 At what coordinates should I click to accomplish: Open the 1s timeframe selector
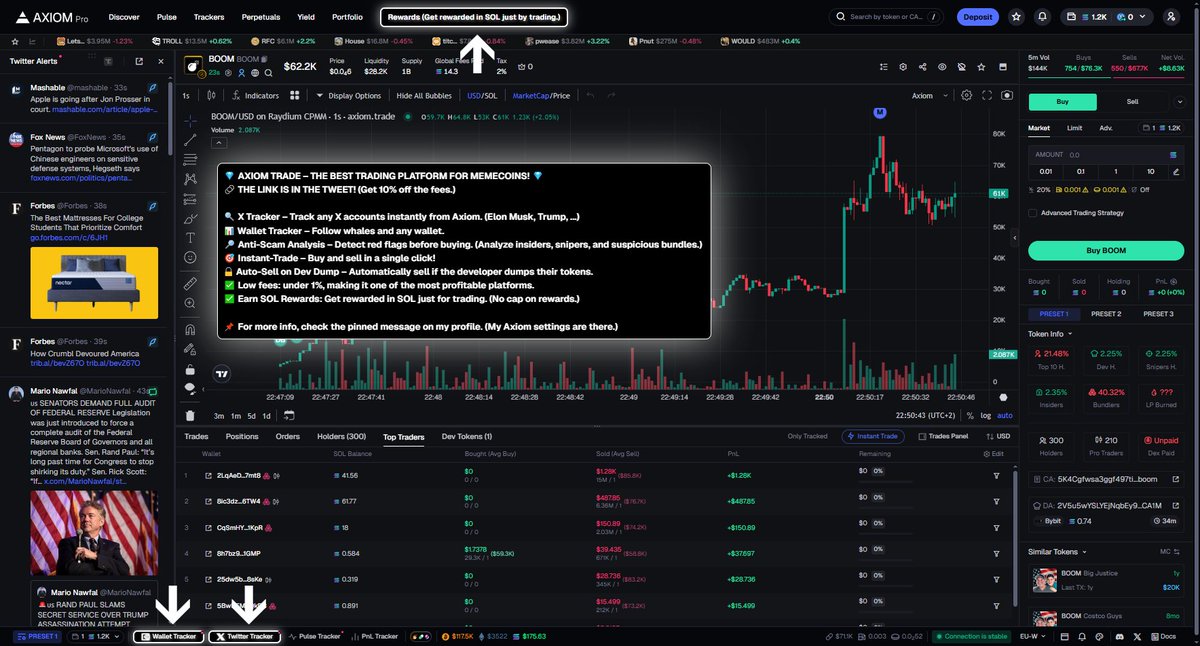(186, 96)
